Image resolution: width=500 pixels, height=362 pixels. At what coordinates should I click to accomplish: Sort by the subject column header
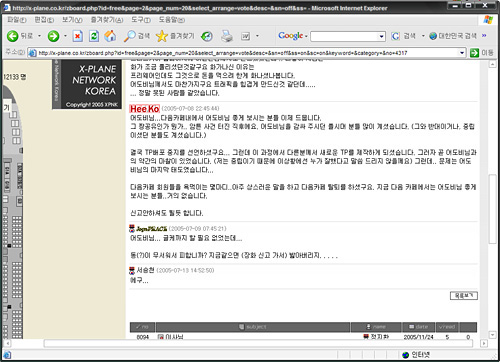pyautogui.click(x=253, y=327)
